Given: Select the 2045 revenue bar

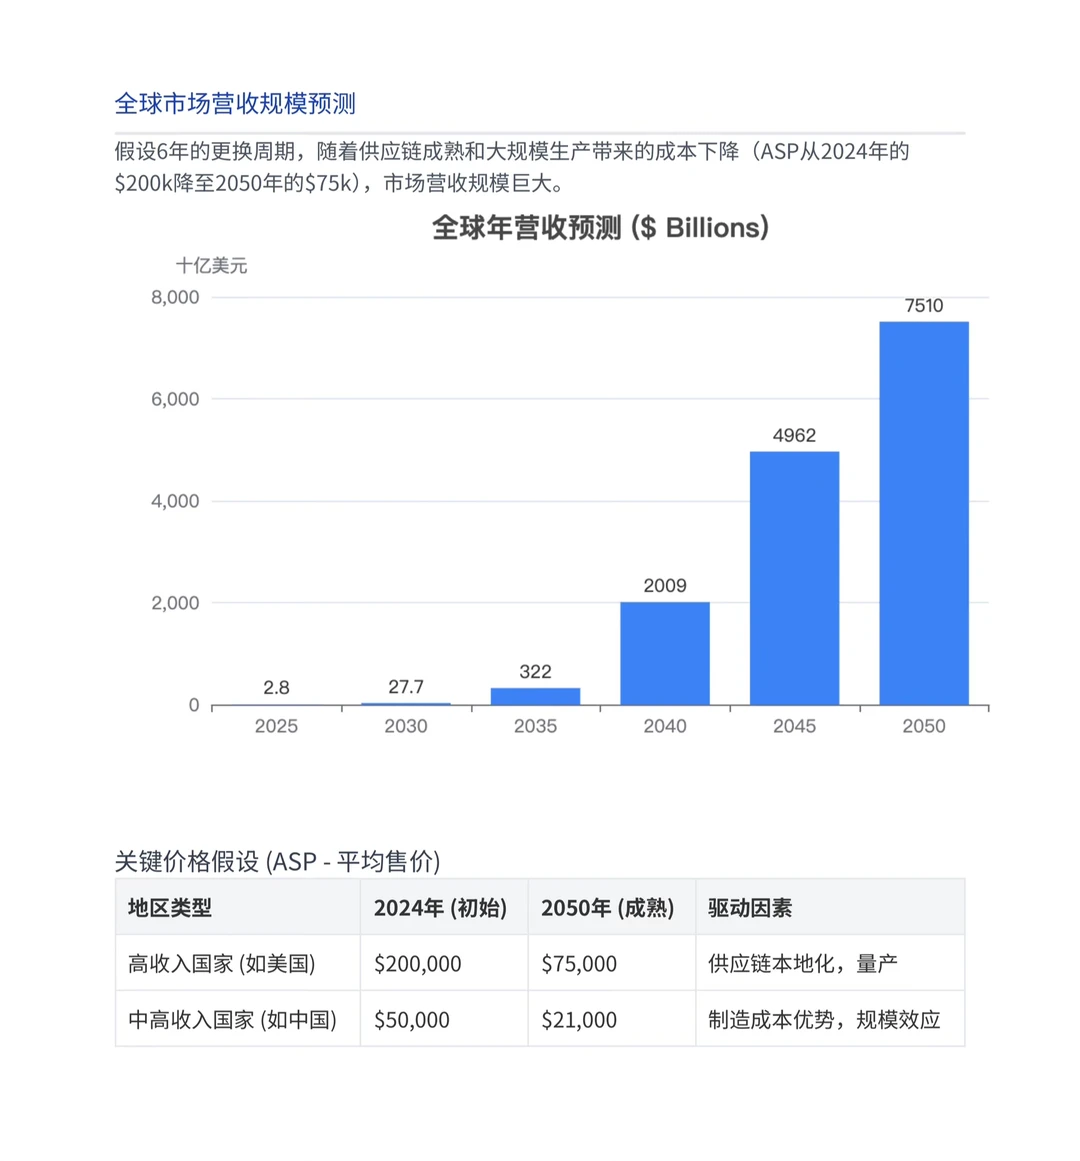Looking at the screenshot, I should pyautogui.click(x=794, y=575).
